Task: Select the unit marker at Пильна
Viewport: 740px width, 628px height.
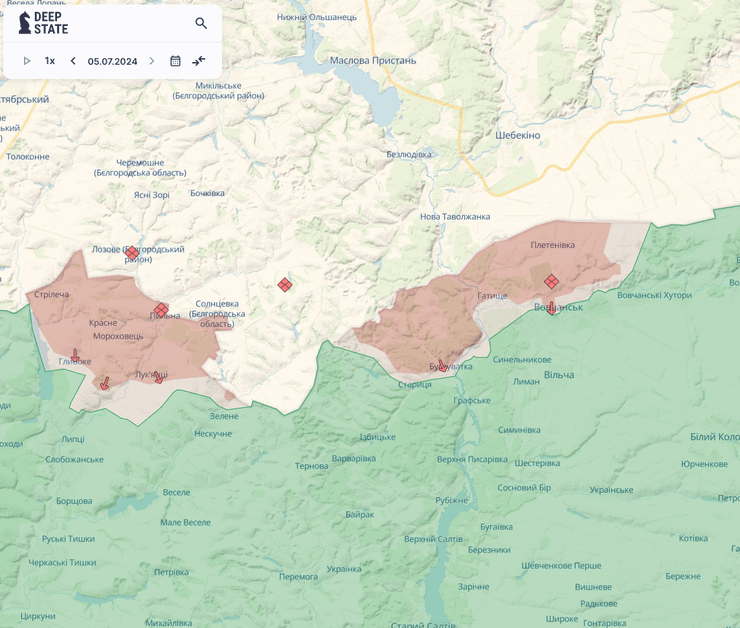Action: pyautogui.click(x=161, y=309)
